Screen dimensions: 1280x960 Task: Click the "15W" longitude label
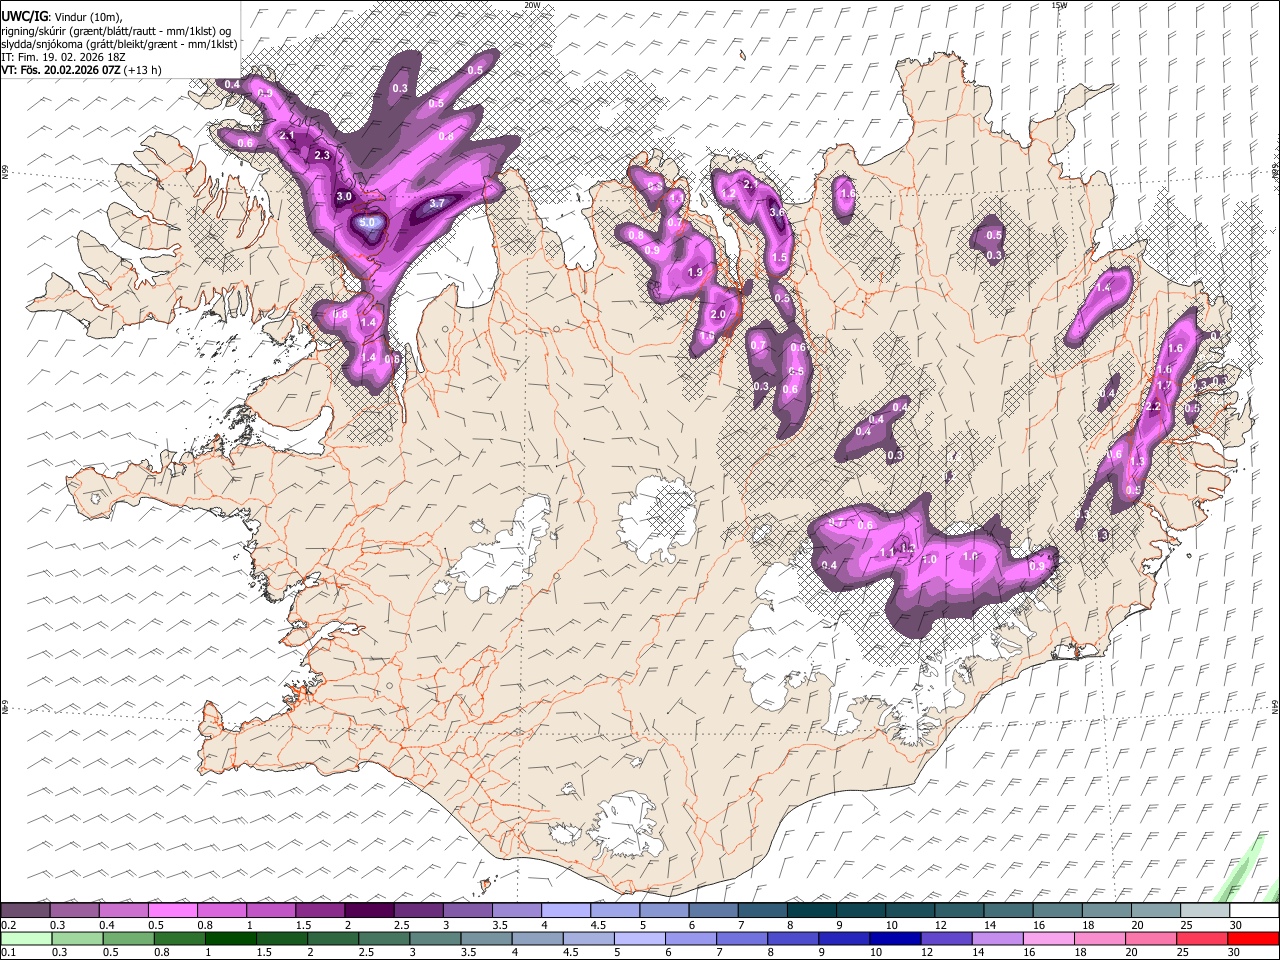click(x=1059, y=5)
